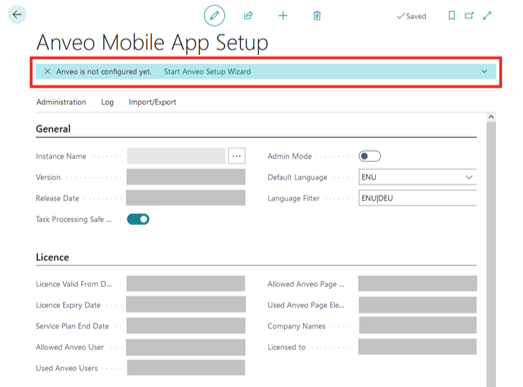The height and width of the screenshot is (387, 523).
Task: Add new record with plus icon
Action: pos(283,15)
